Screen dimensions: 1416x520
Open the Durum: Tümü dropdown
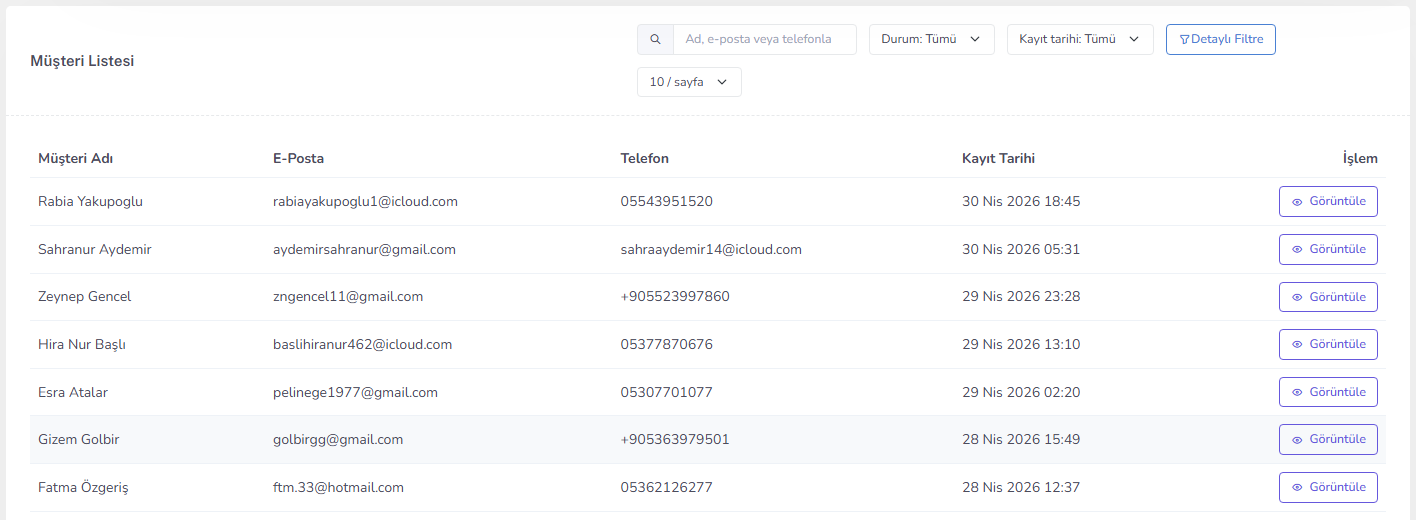coord(931,39)
